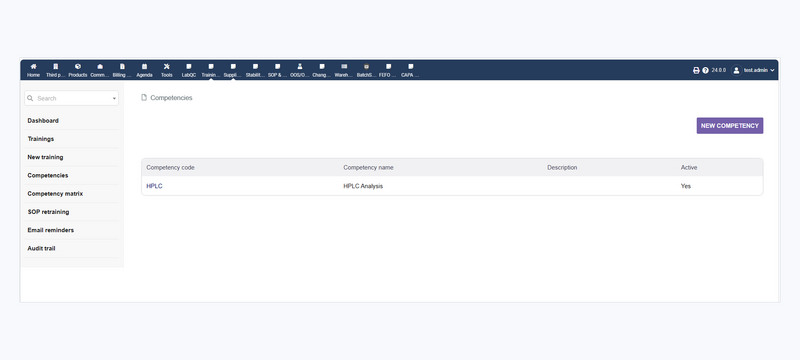Open the Billing document icon
The width and height of the screenshot is (800, 360).
(x=122, y=66)
